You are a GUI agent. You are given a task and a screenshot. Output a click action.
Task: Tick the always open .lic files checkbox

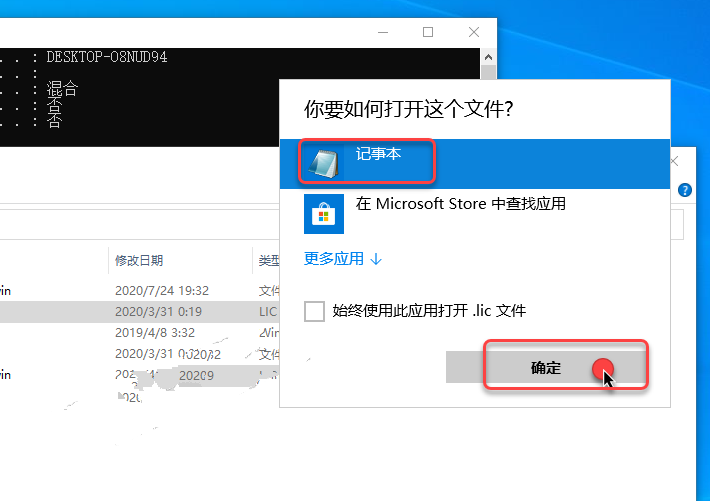[x=314, y=311]
